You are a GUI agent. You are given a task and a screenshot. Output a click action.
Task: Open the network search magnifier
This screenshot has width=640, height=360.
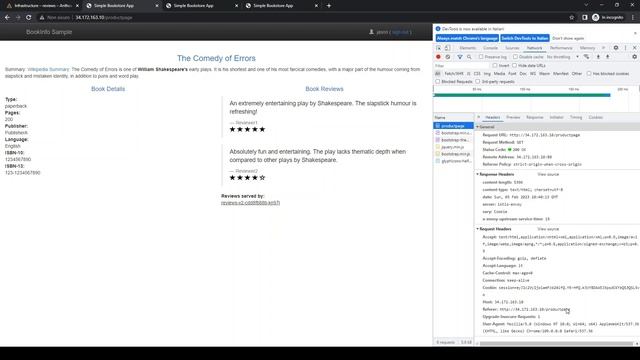tap(469, 57)
